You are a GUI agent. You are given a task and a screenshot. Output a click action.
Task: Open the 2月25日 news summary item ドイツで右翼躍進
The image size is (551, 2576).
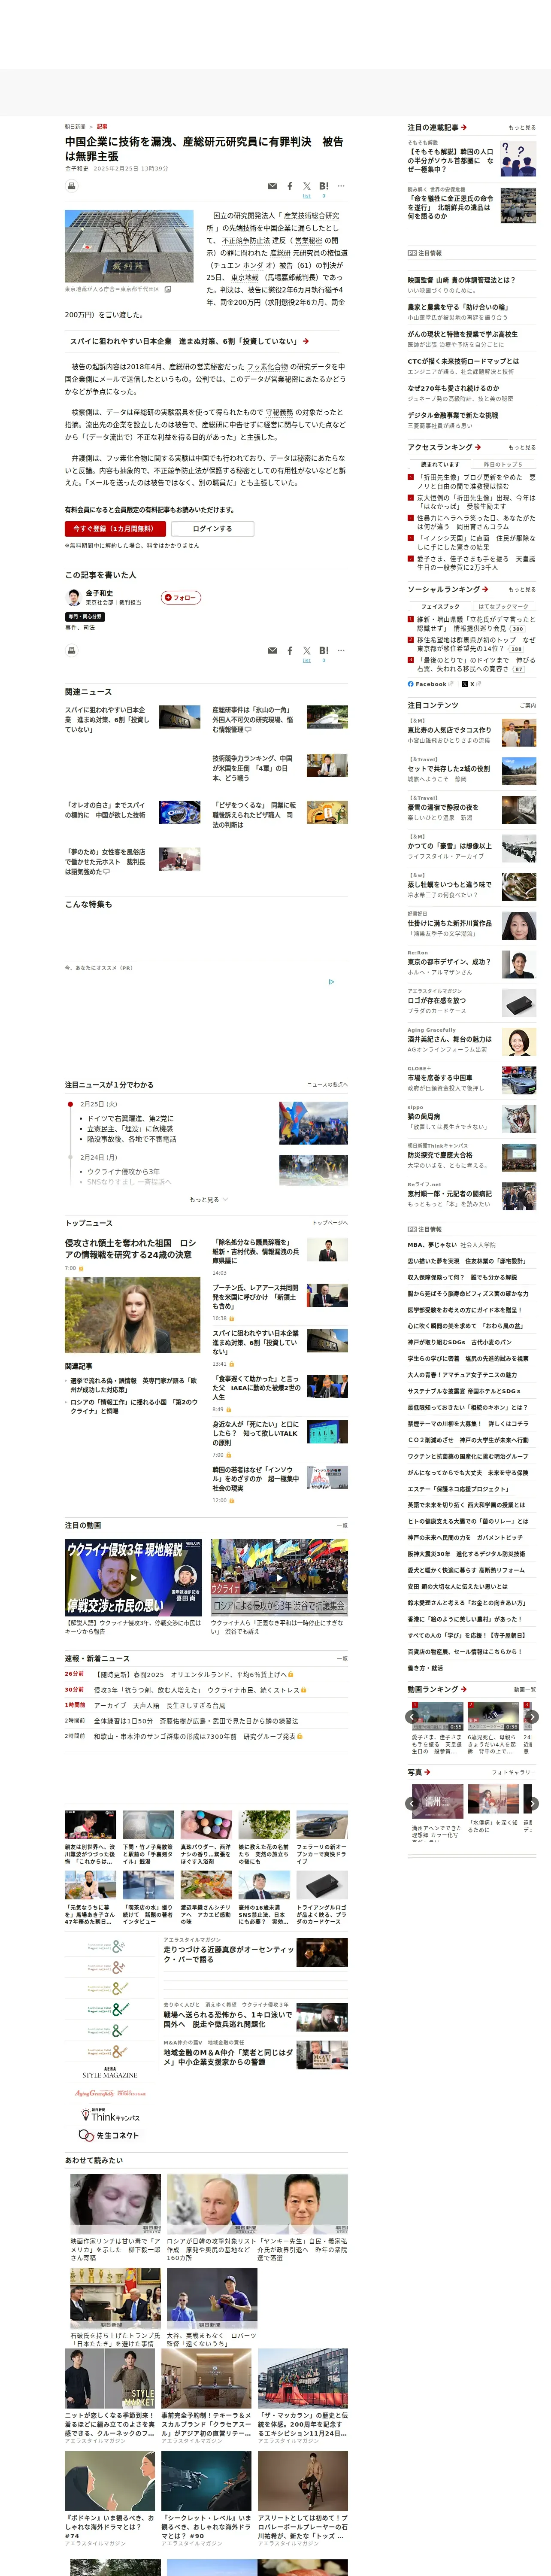pyautogui.click(x=130, y=1118)
